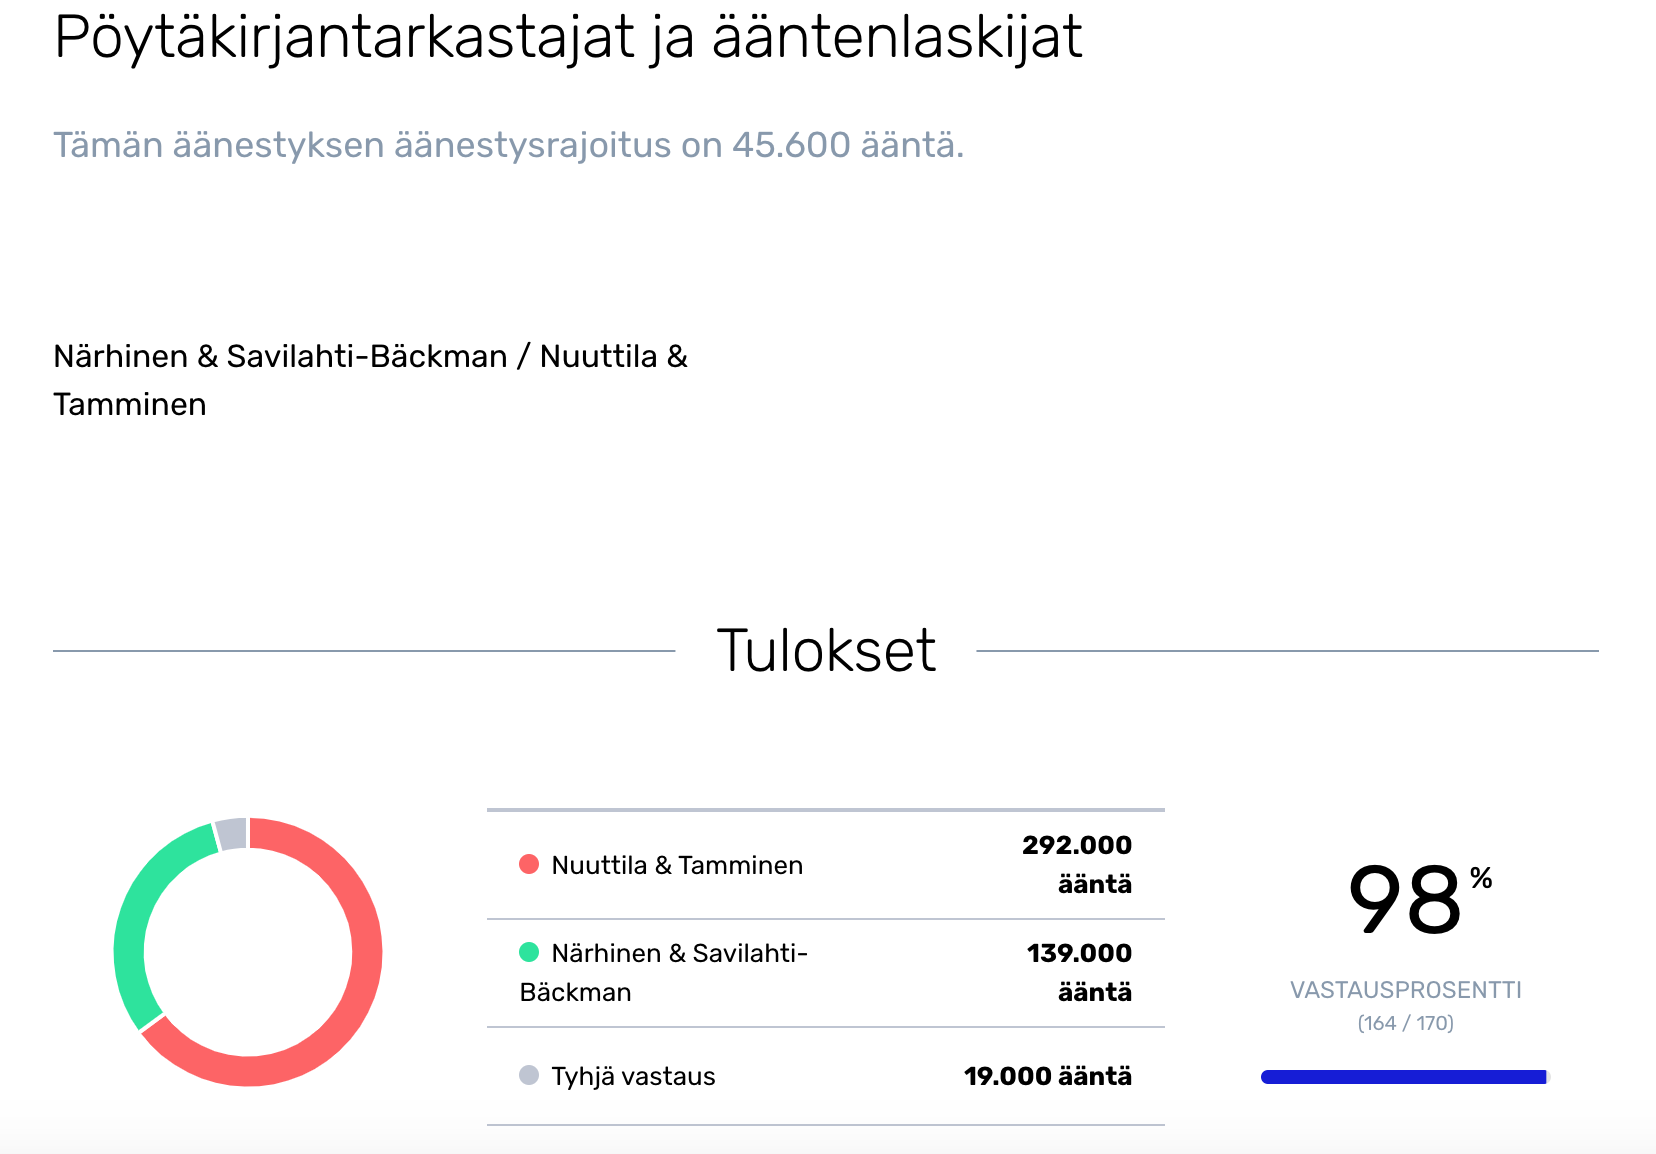Select the Tyhjä vastaus legend label

pyautogui.click(x=633, y=1076)
